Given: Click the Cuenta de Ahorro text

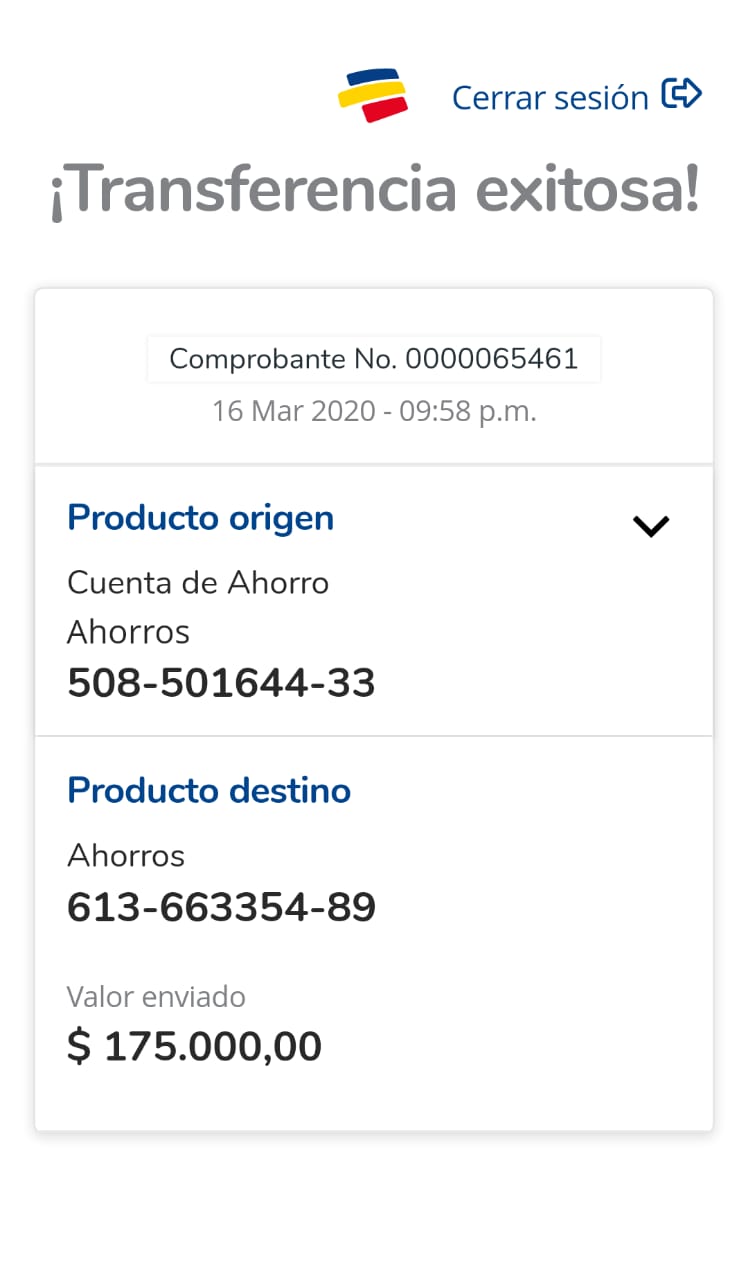Looking at the screenshot, I should click(198, 582).
